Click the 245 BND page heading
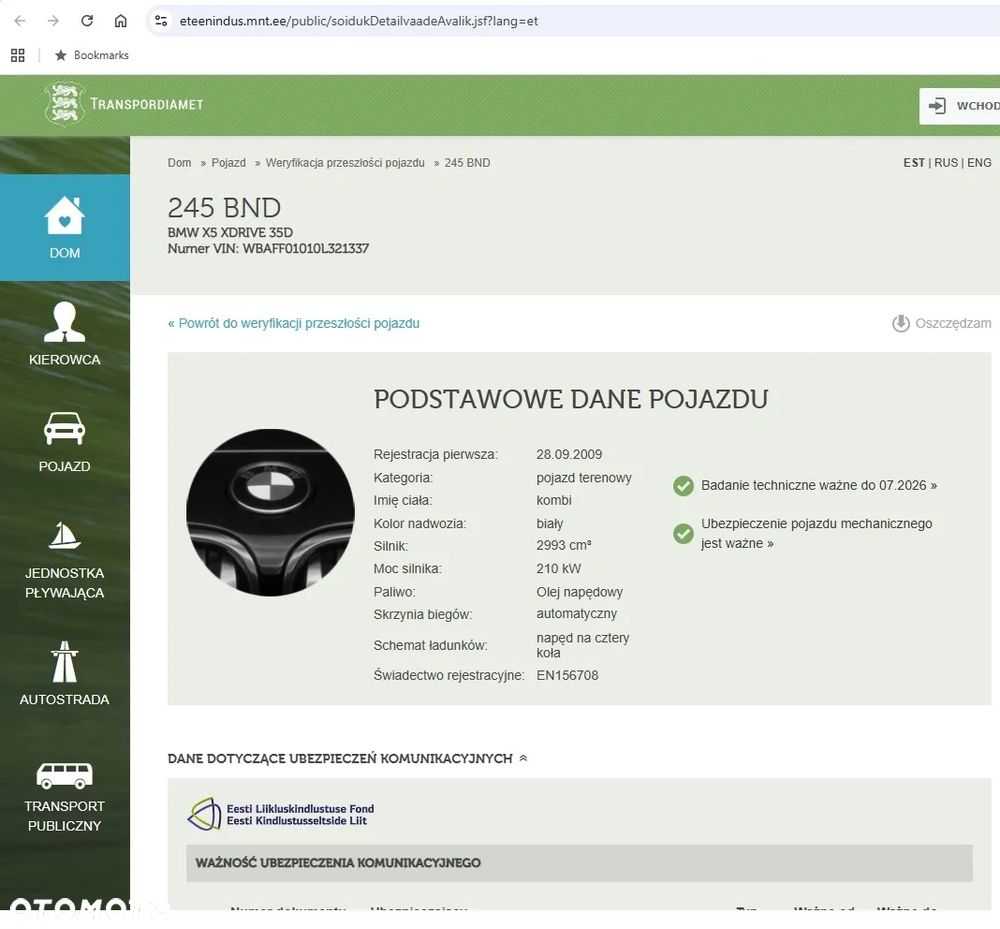The height and width of the screenshot is (929, 1000). tap(224, 208)
